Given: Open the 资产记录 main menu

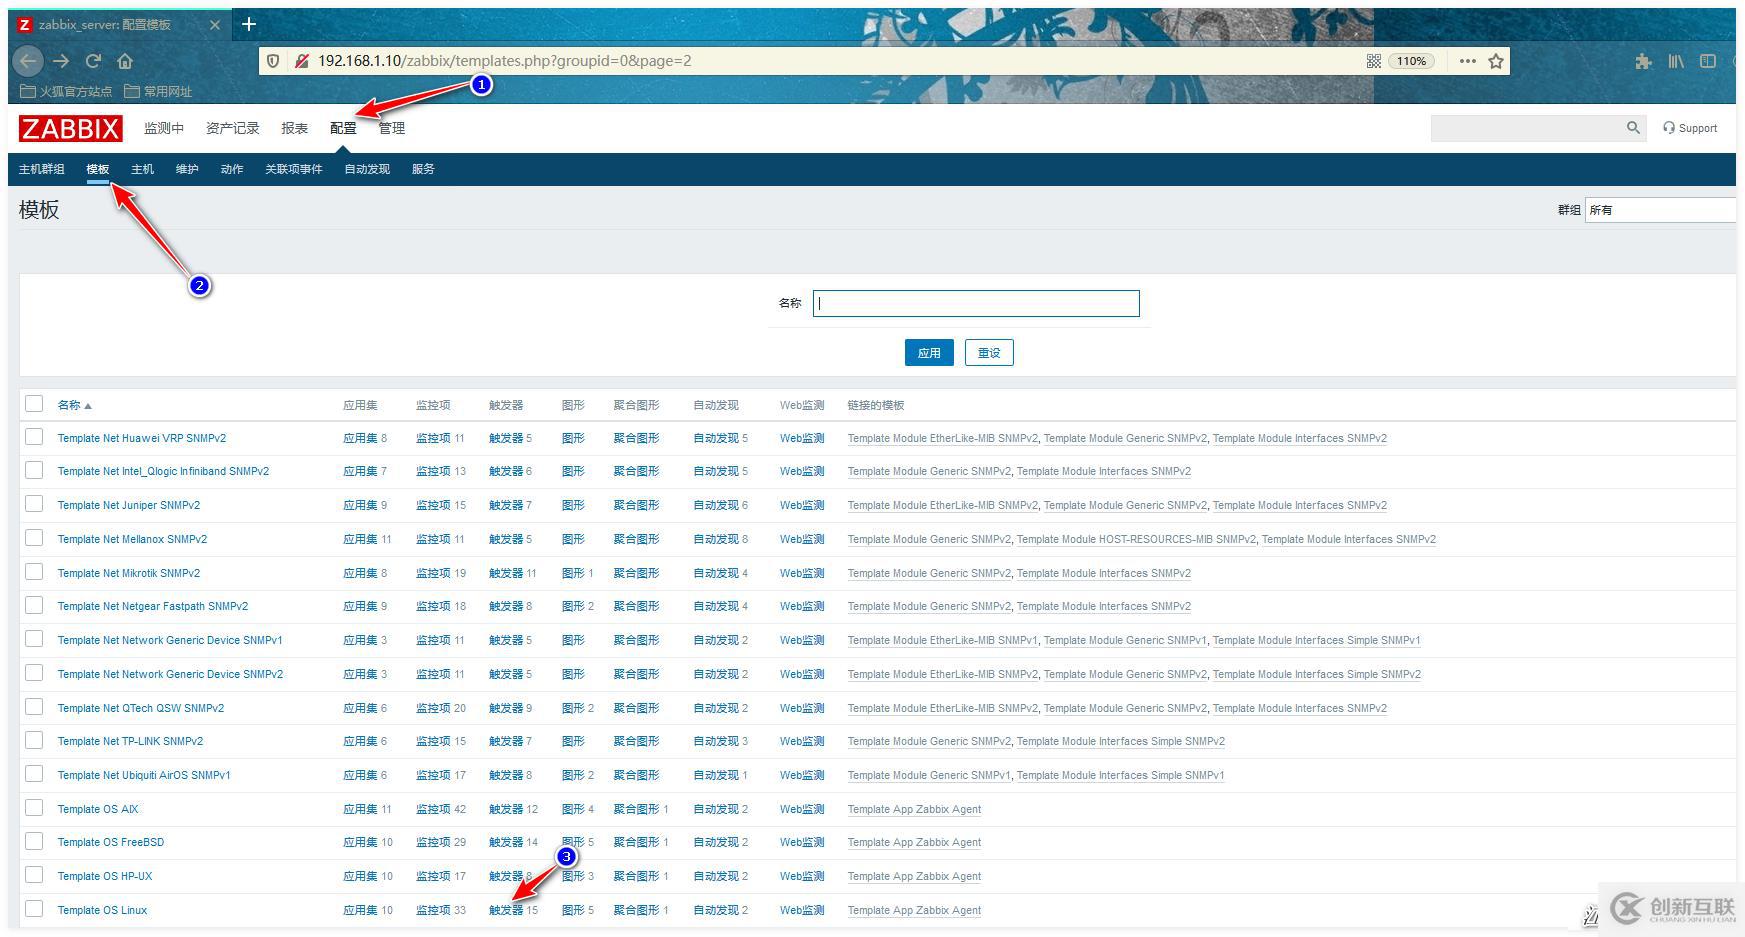Looking at the screenshot, I should coord(232,128).
